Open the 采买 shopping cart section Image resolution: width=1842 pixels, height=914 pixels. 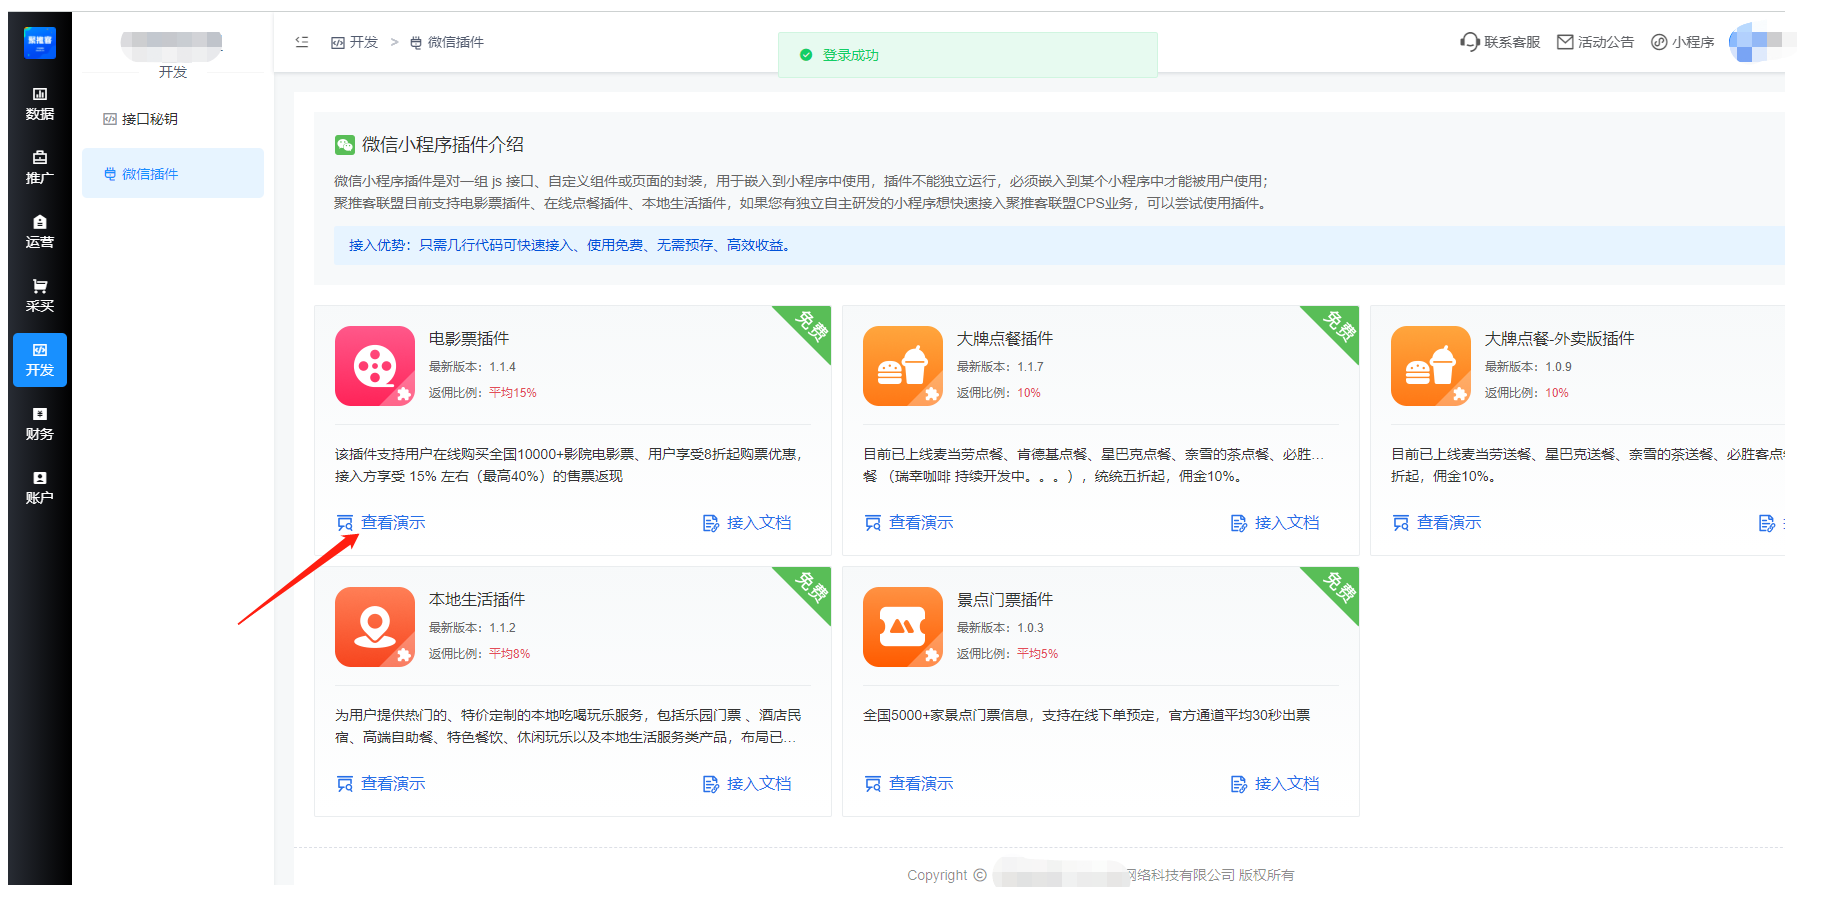40,296
